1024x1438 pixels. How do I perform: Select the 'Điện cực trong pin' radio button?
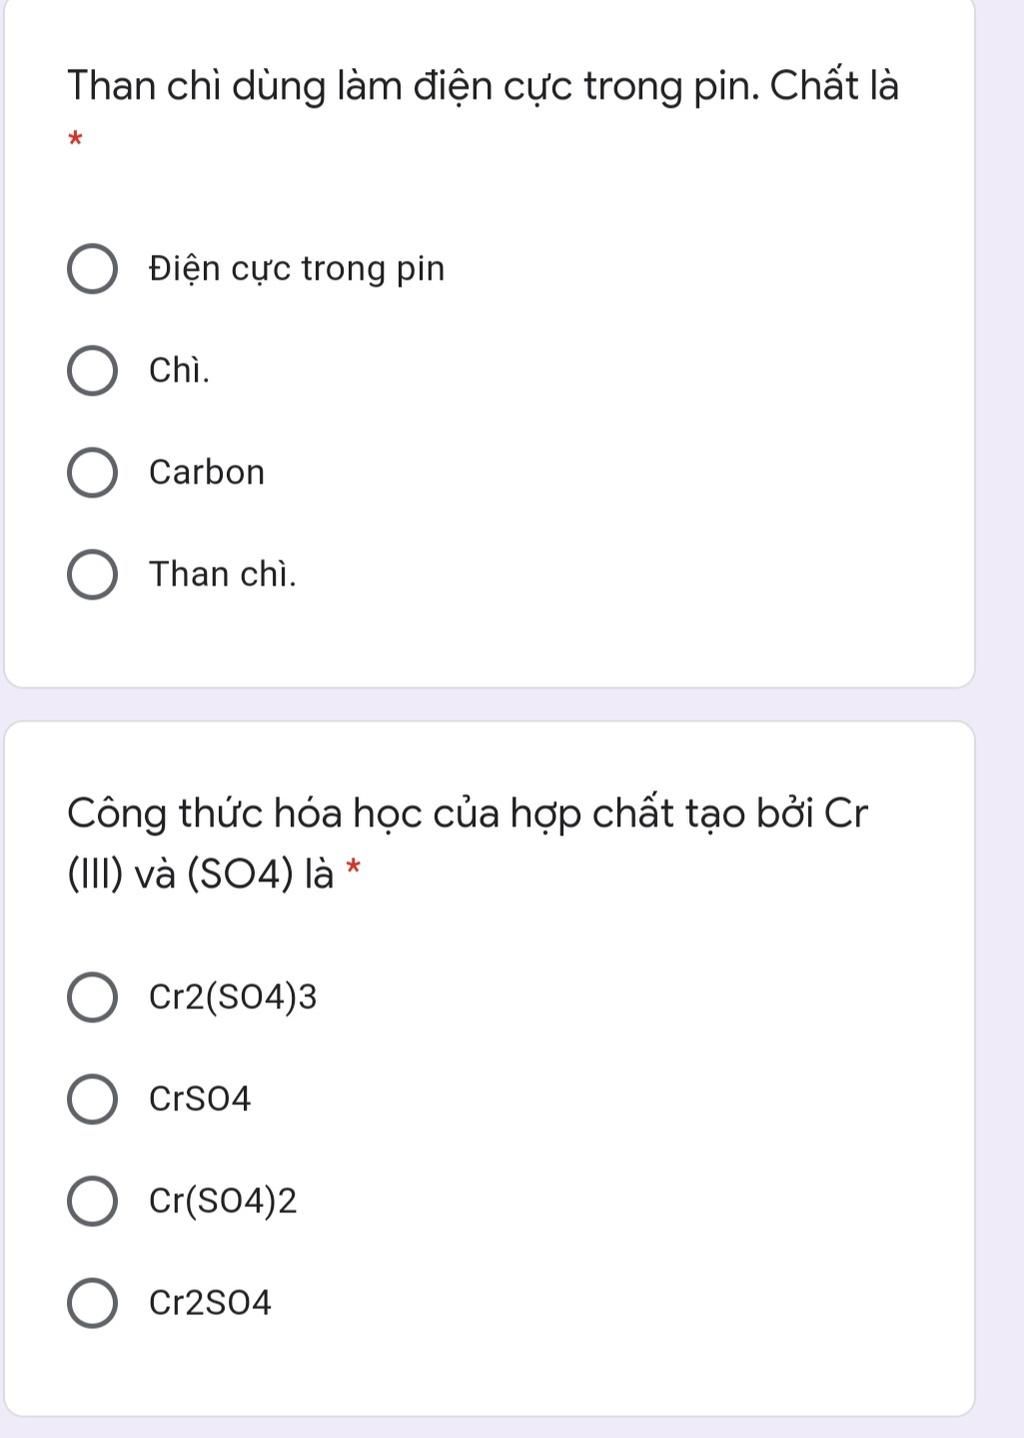point(92,270)
